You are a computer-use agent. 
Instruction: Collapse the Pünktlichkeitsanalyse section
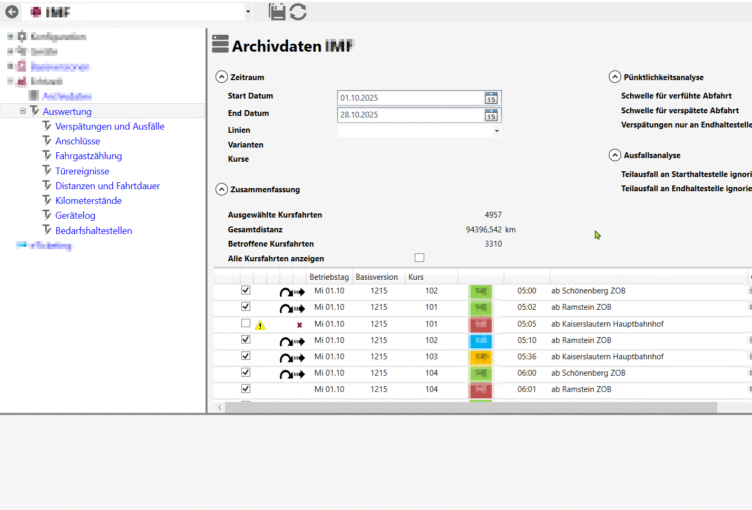[614, 77]
